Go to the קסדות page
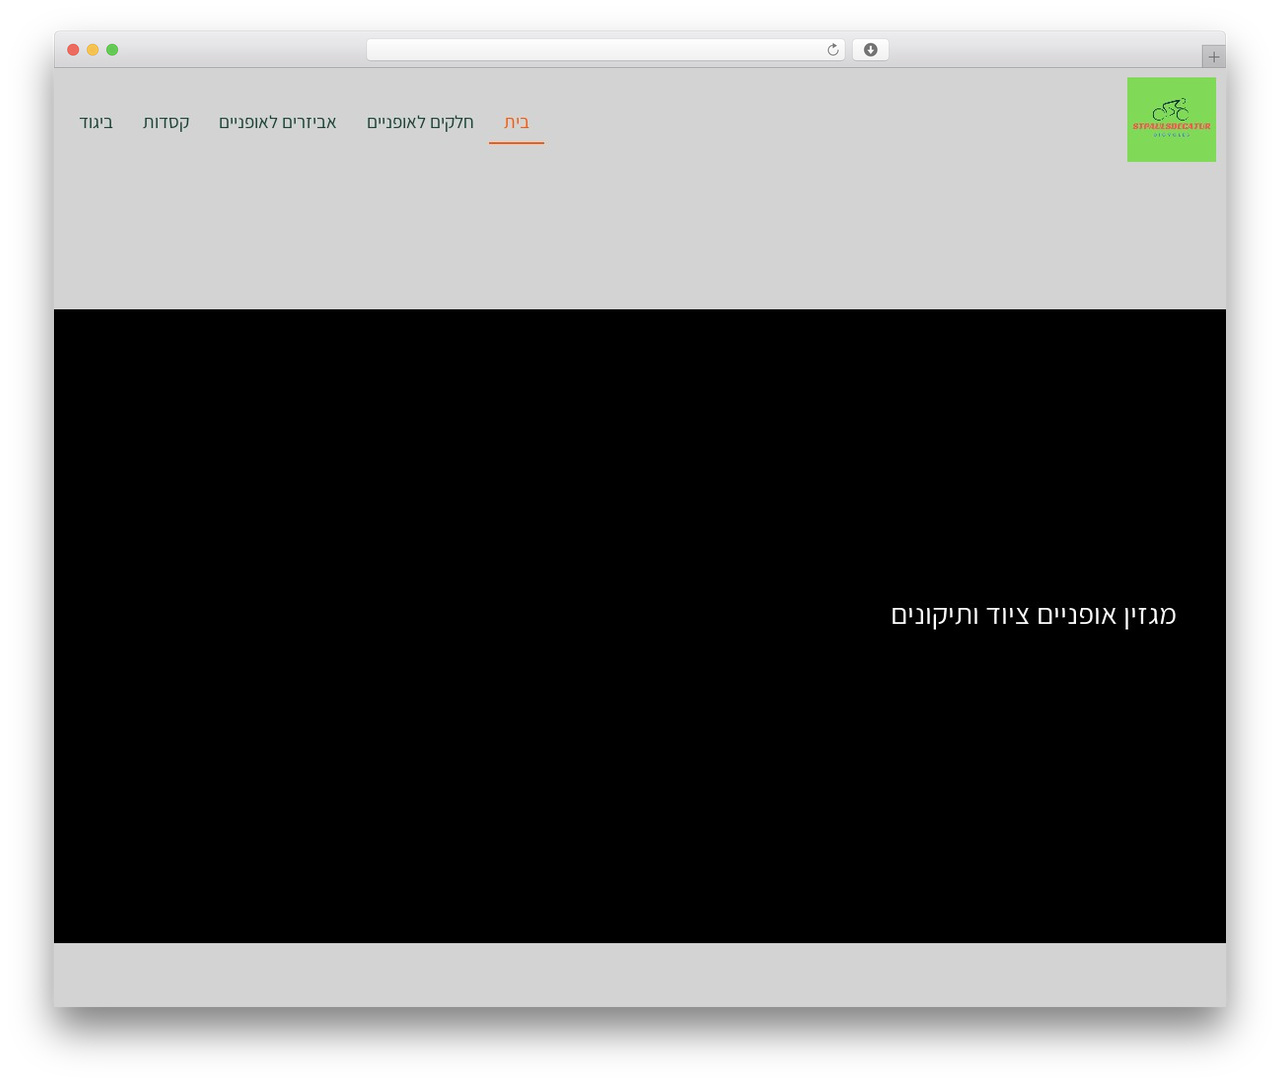Viewport: 1280px width, 1084px height. [x=166, y=122]
